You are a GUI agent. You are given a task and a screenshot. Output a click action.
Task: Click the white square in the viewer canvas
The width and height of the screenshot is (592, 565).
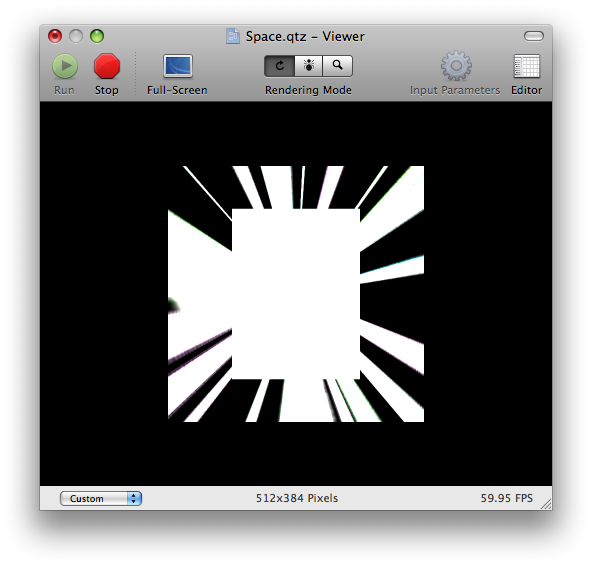(296, 293)
